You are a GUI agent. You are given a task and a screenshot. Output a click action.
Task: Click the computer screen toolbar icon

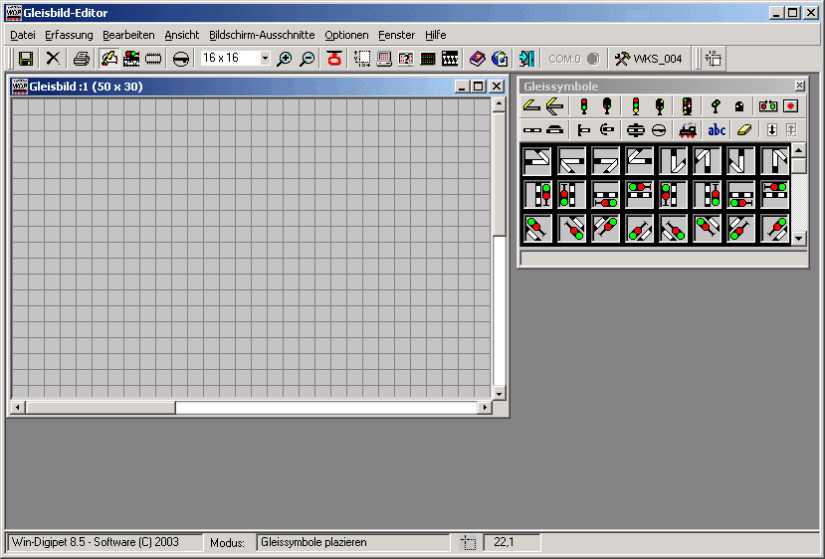click(x=384, y=58)
